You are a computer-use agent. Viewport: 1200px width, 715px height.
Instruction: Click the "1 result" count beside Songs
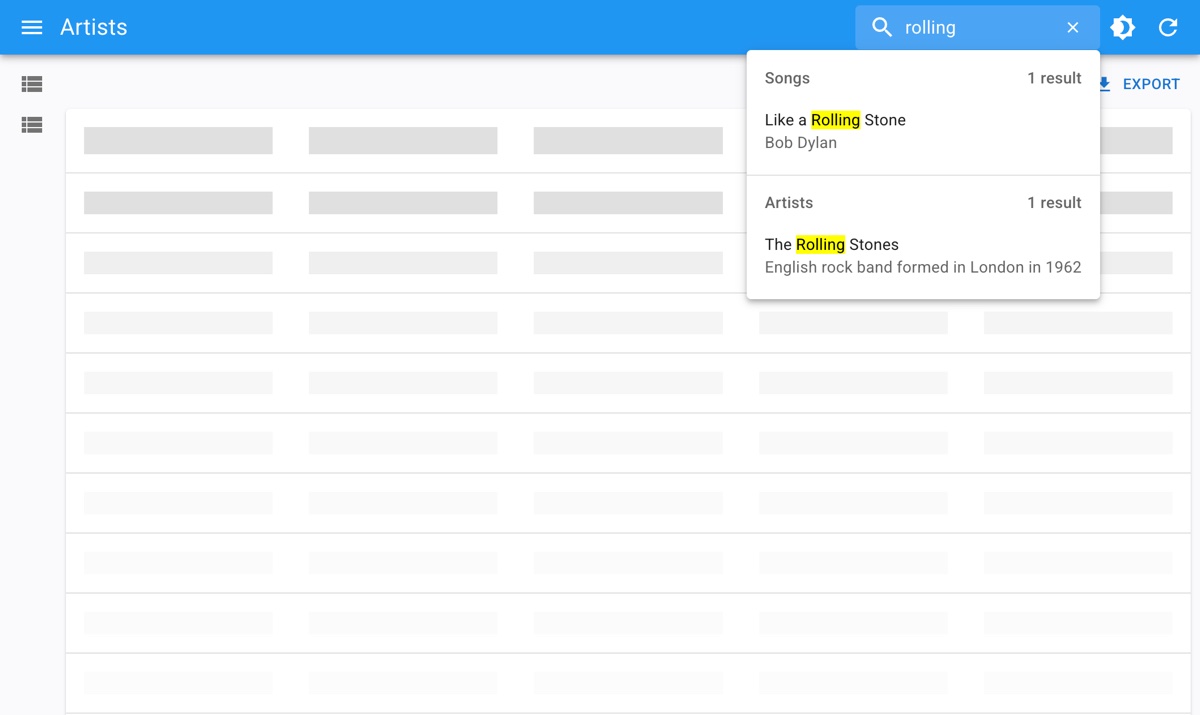1054,78
